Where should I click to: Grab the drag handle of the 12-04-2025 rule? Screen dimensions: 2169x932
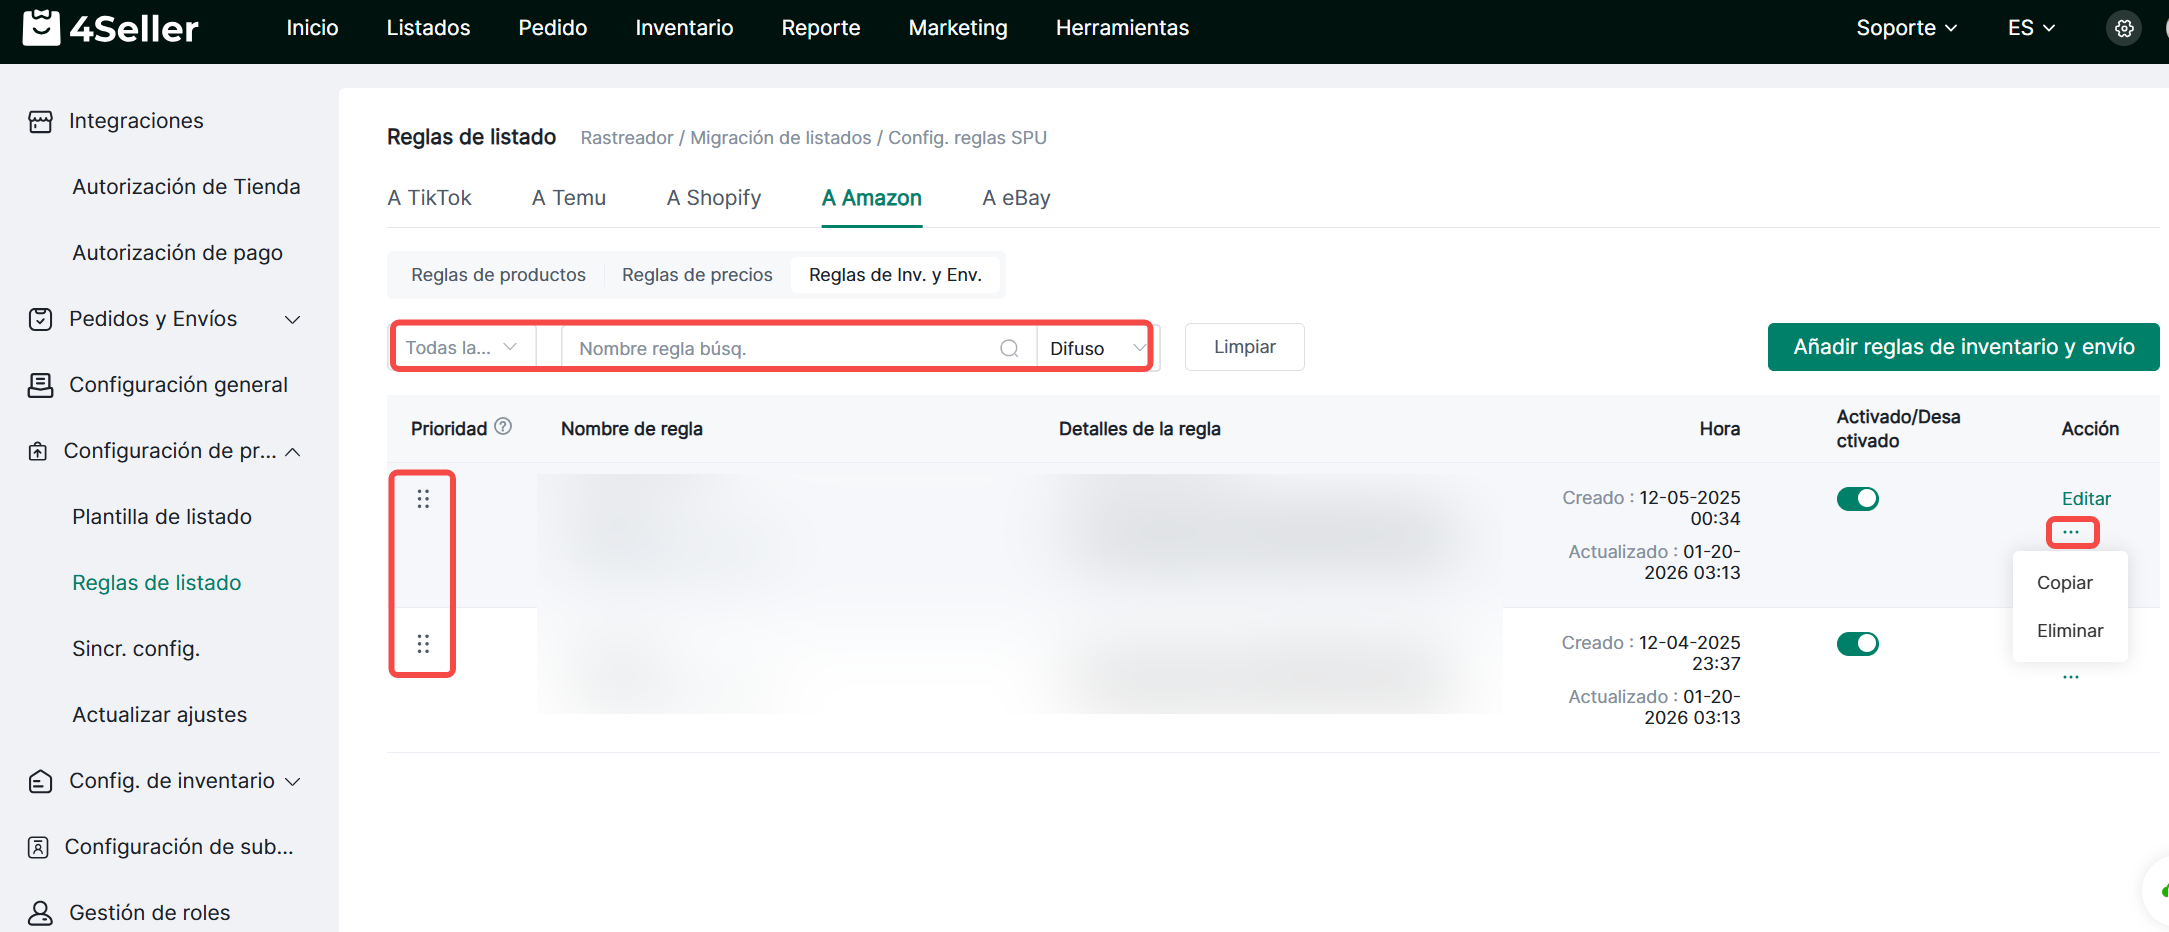(x=423, y=644)
